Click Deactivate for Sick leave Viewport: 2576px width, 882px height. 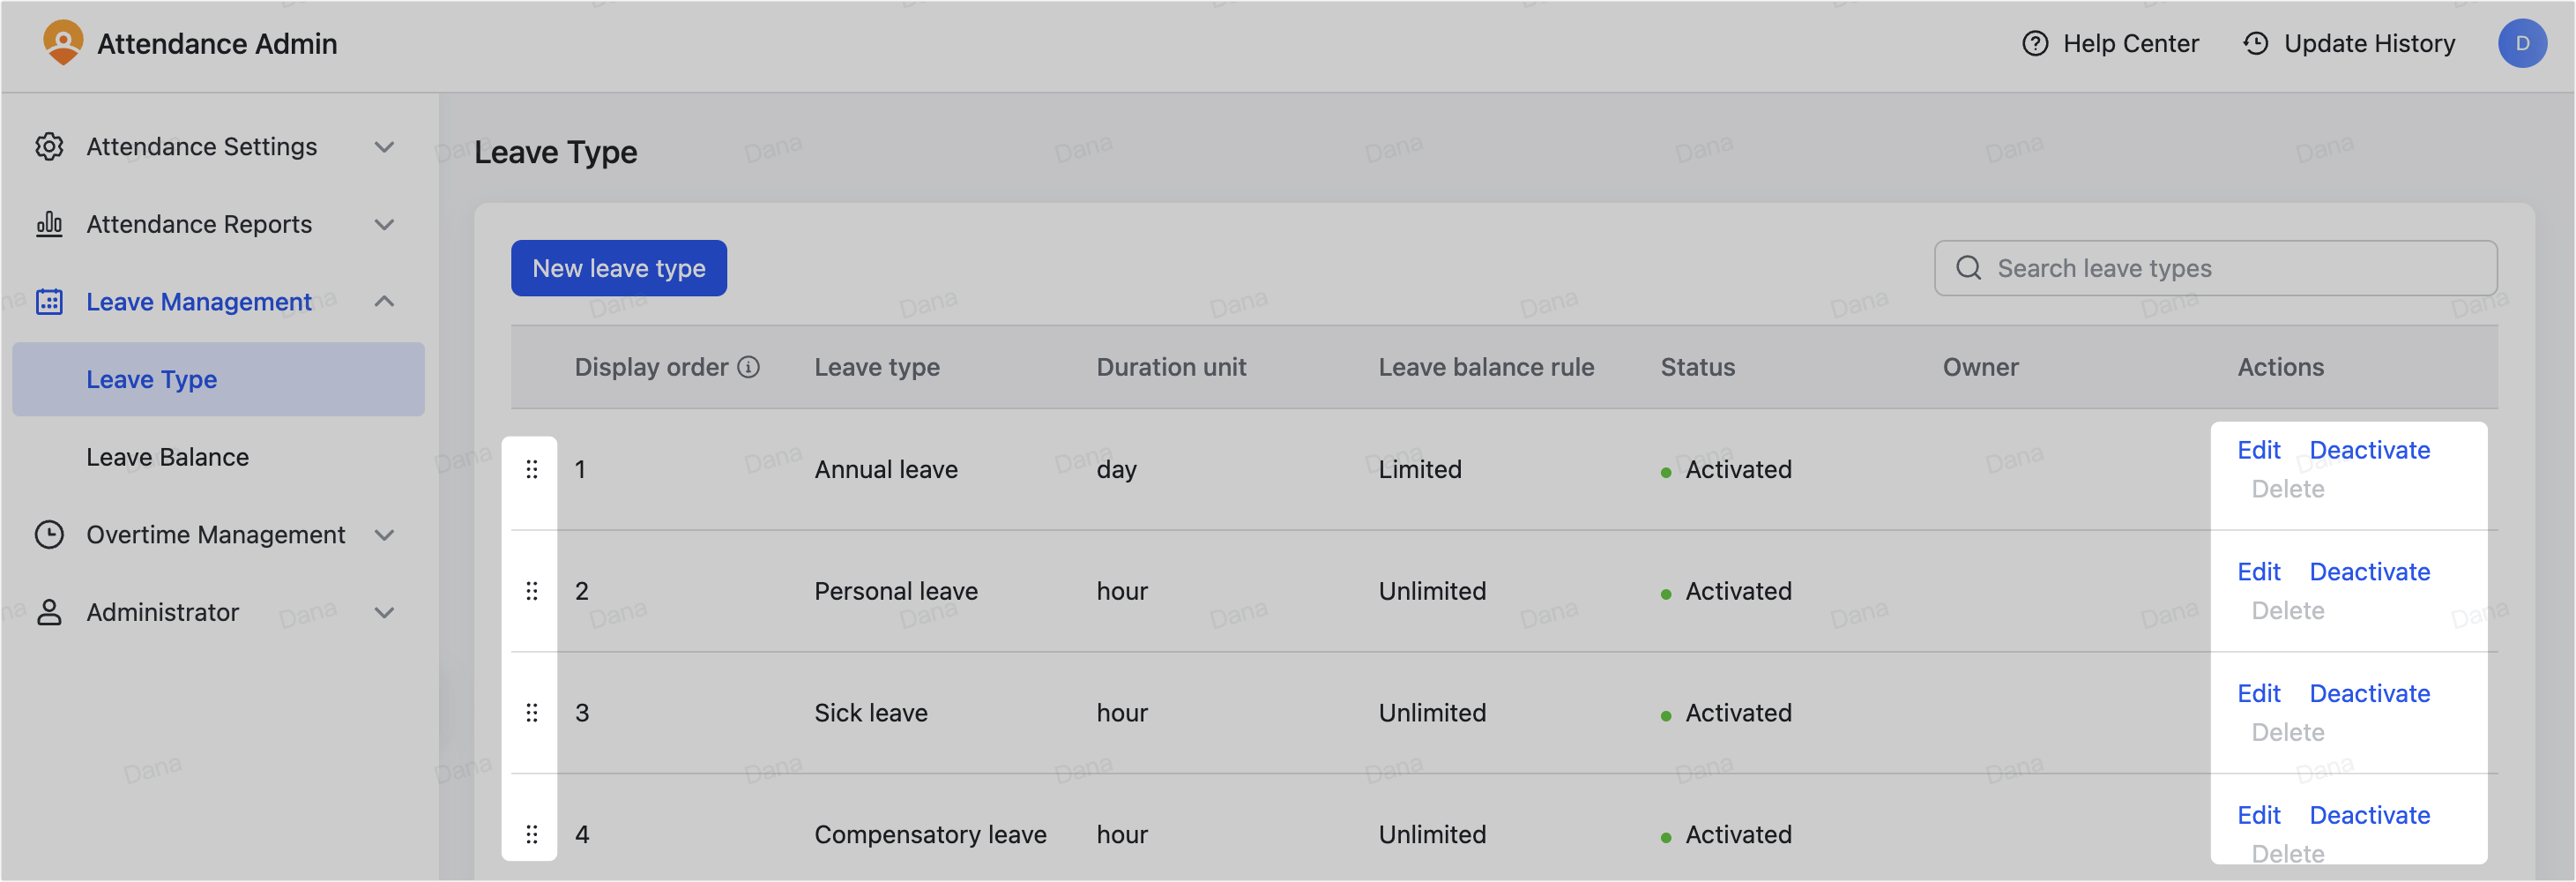point(2370,693)
